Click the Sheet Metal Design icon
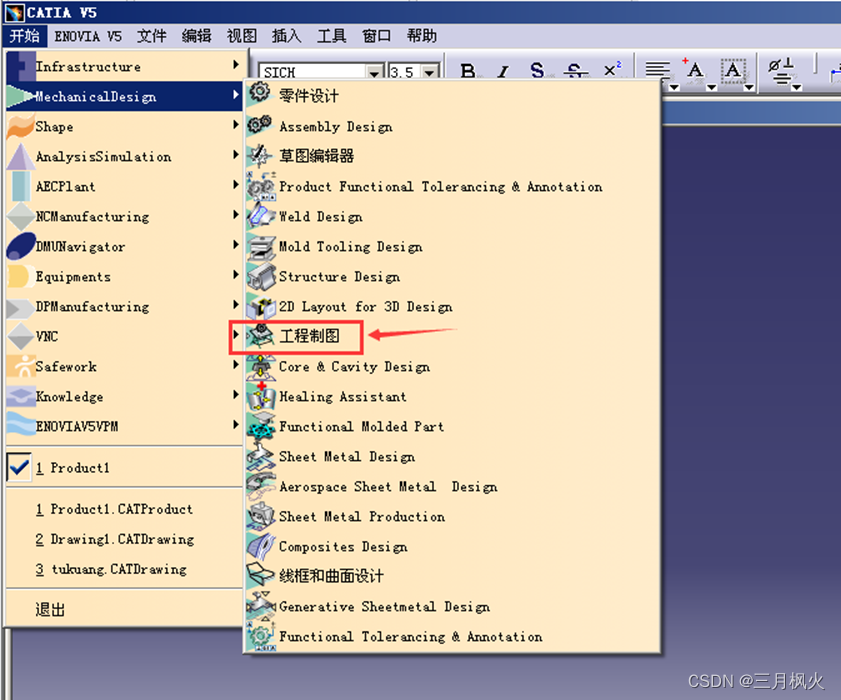This screenshot has width=841, height=700. [261, 456]
